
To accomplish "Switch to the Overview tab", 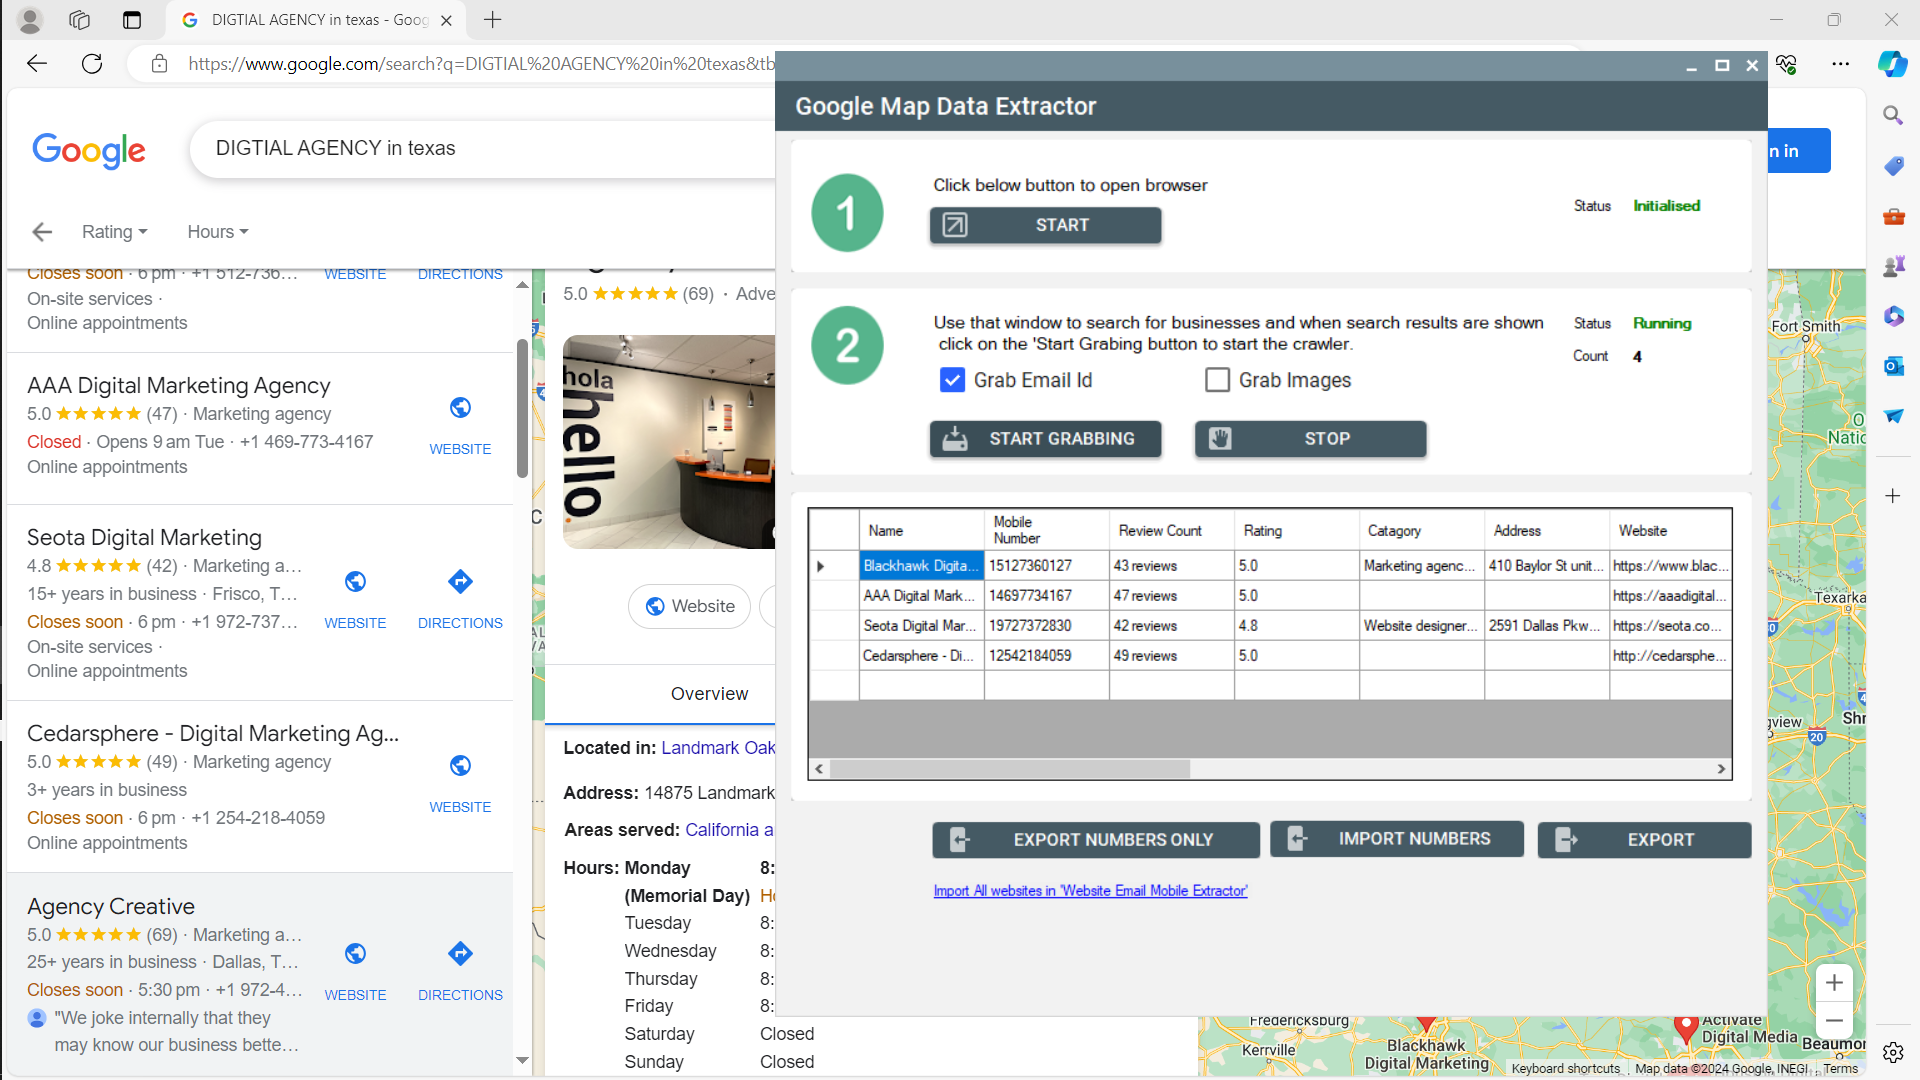I will tap(709, 694).
